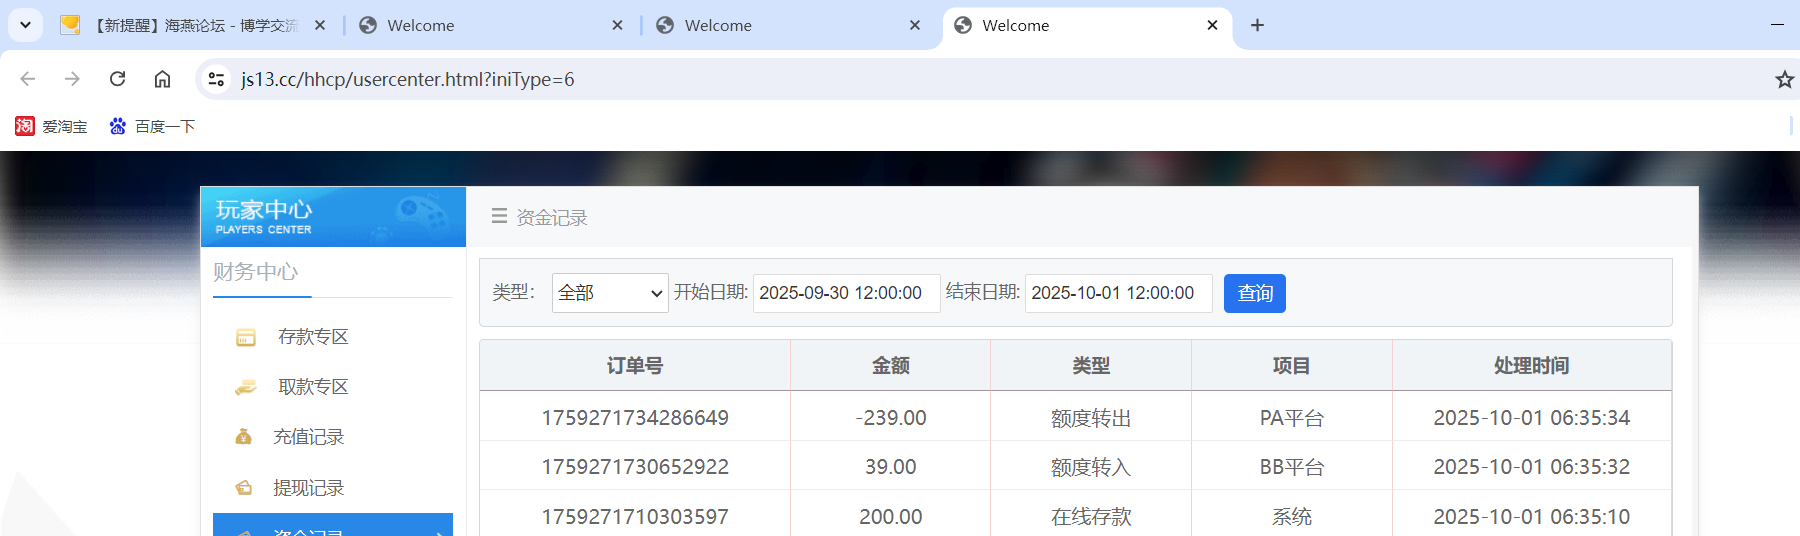Click the 存款专区 card icon
Viewport: 1800px width, 536px height.
point(245,338)
